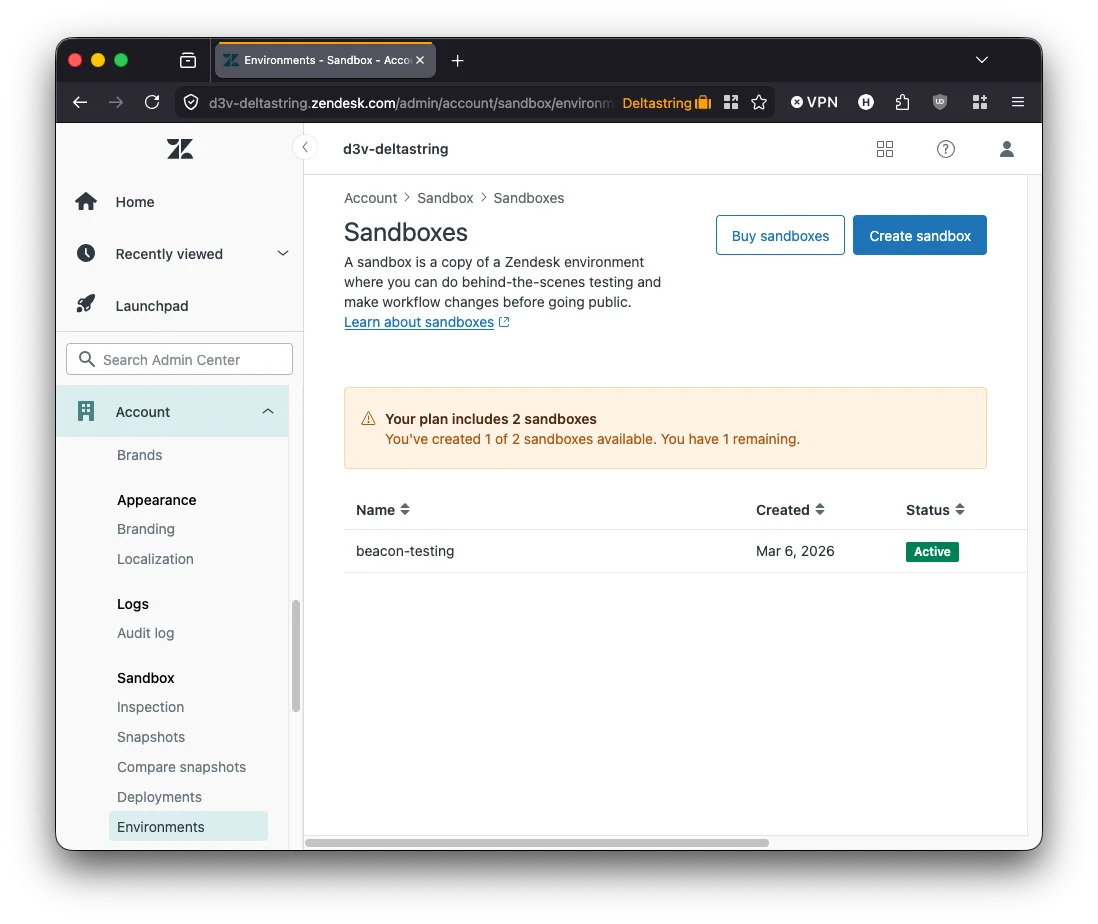The width and height of the screenshot is (1098, 924).
Task: Click the uBlock shield extension icon
Action: coord(940,102)
